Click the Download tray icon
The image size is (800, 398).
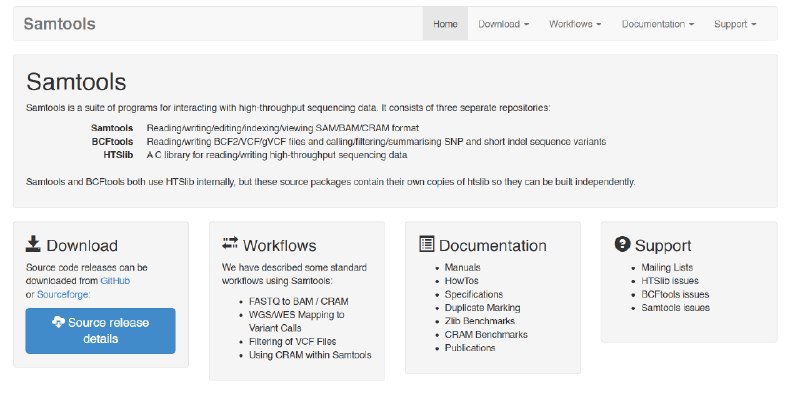(x=33, y=244)
